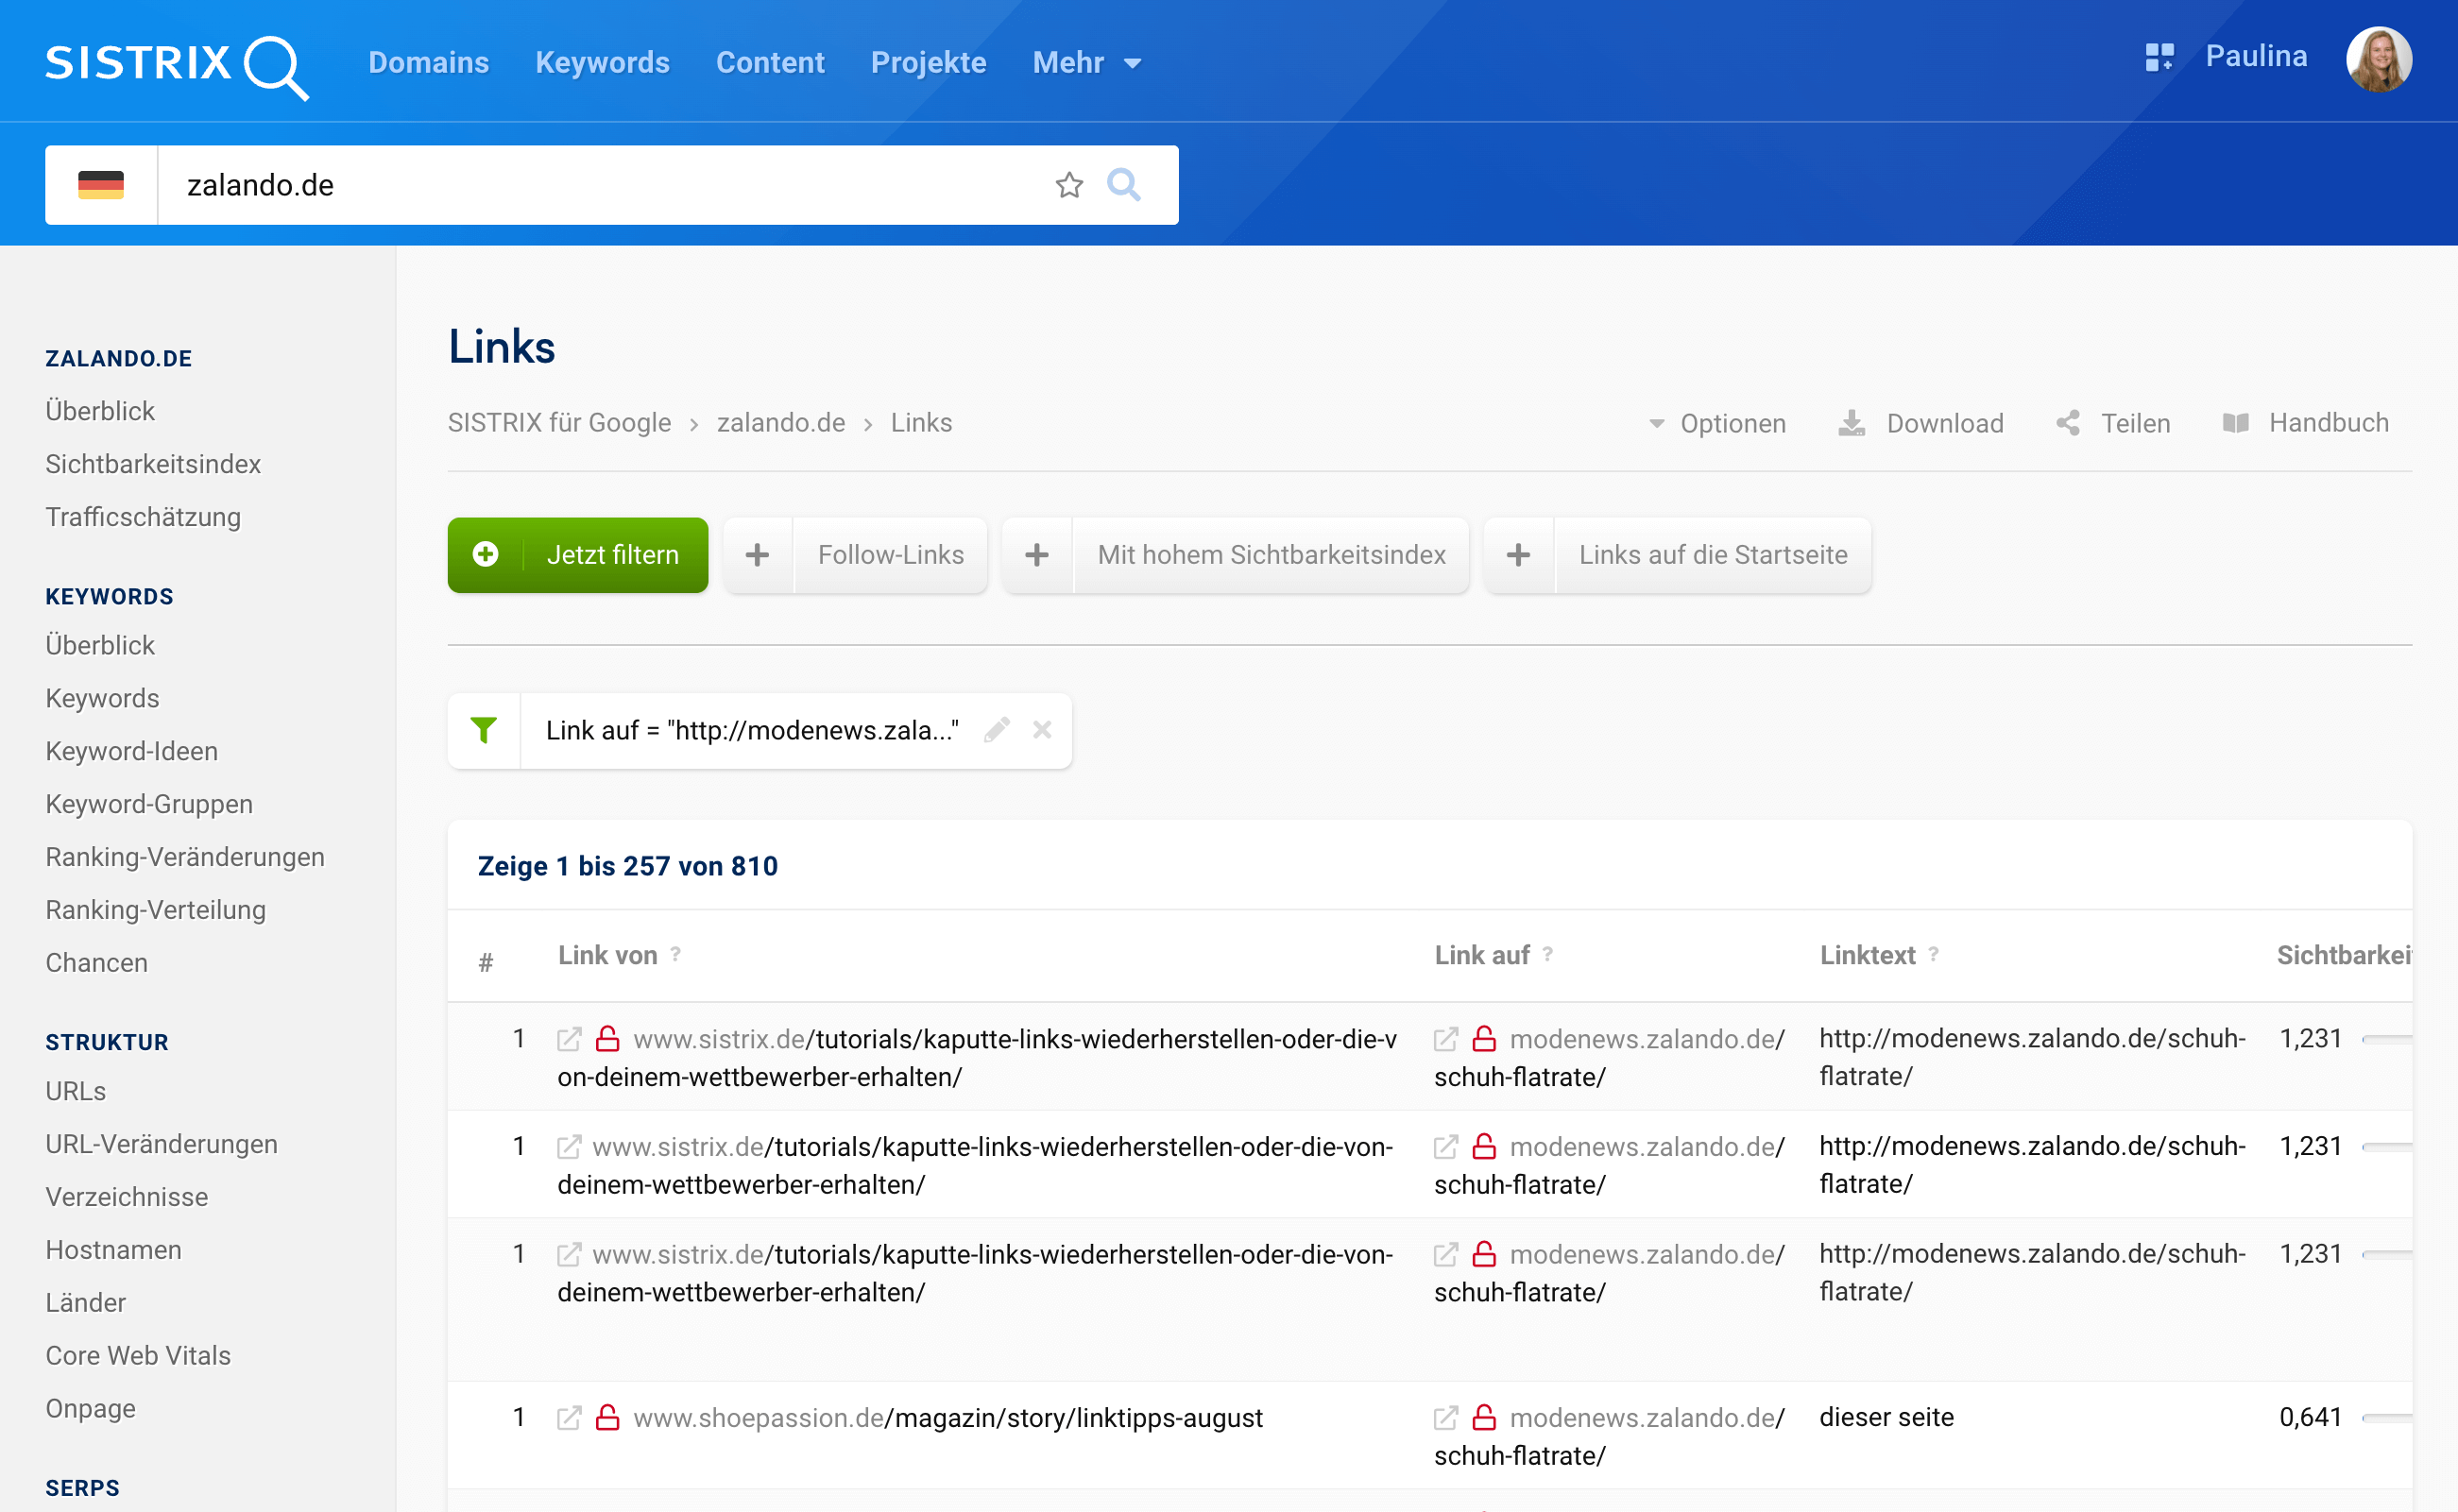Viewport: 2458px width, 1512px height.
Task: Add the Follow-Links filter via plus icon
Action: tap(758, 555)
